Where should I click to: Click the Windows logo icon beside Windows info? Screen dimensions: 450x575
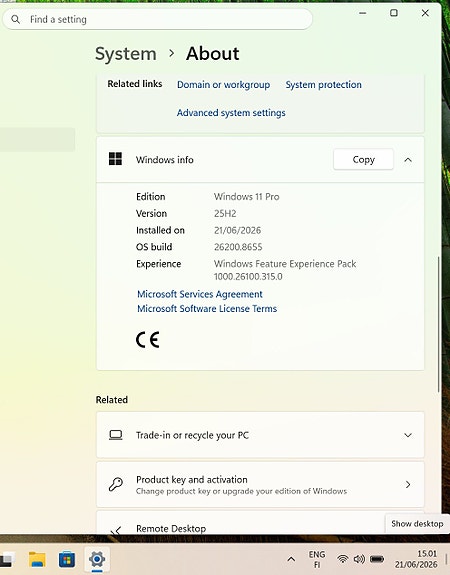[x=115, y=159]
